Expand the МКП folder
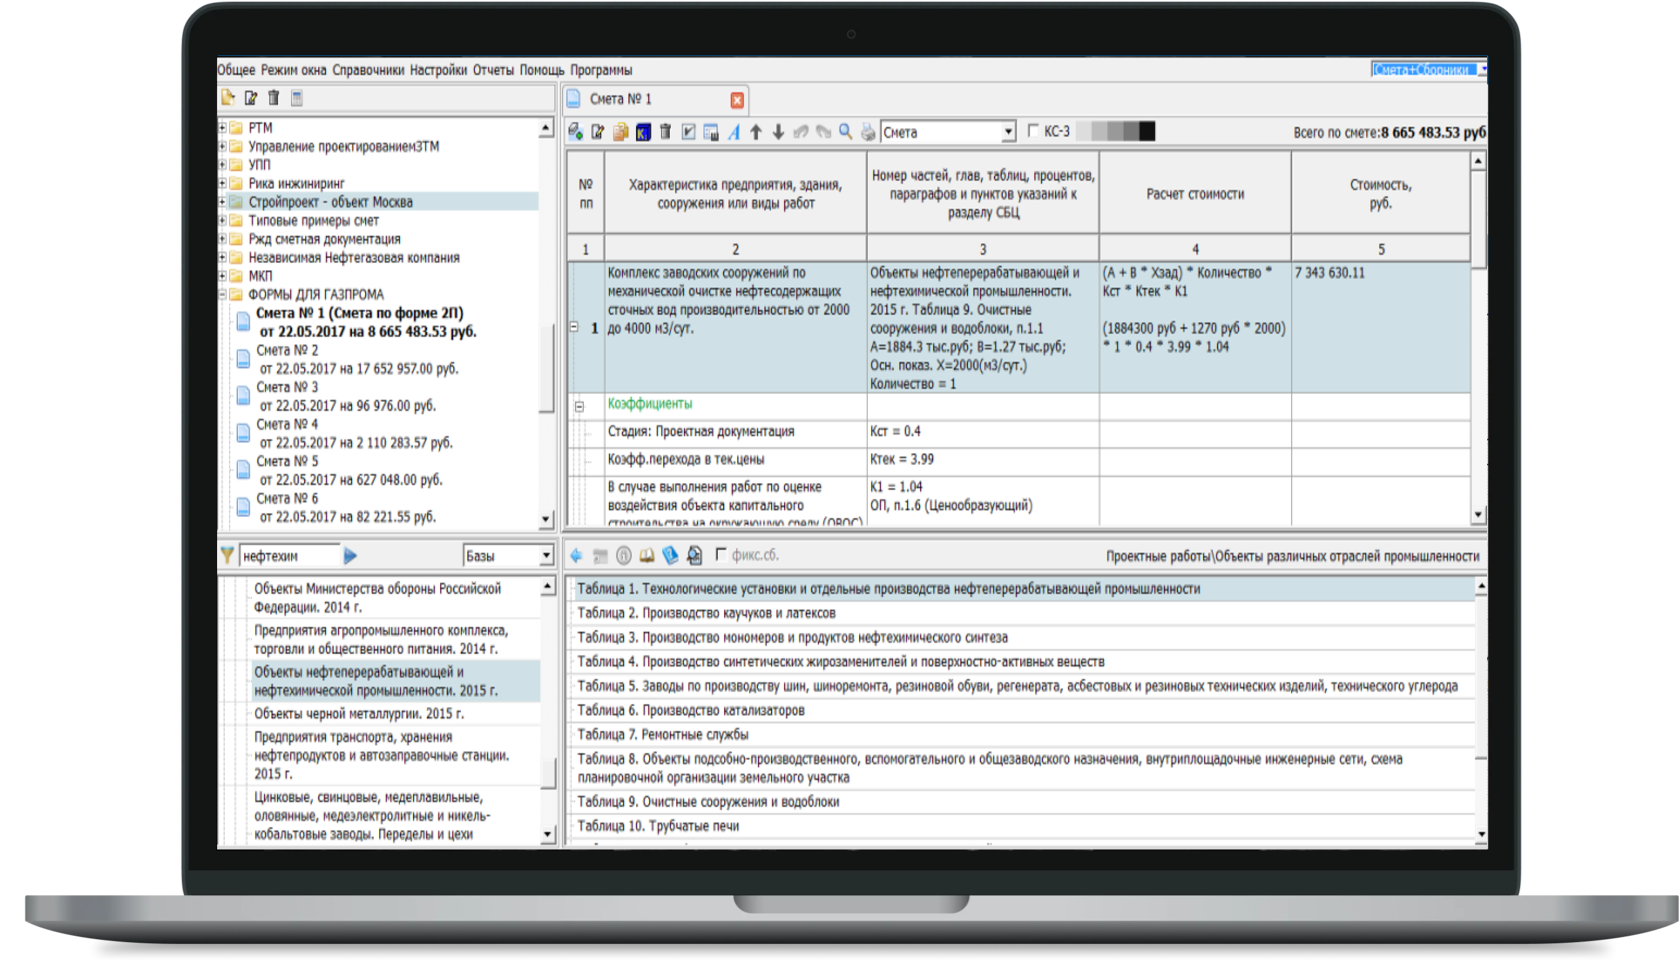 223,276
